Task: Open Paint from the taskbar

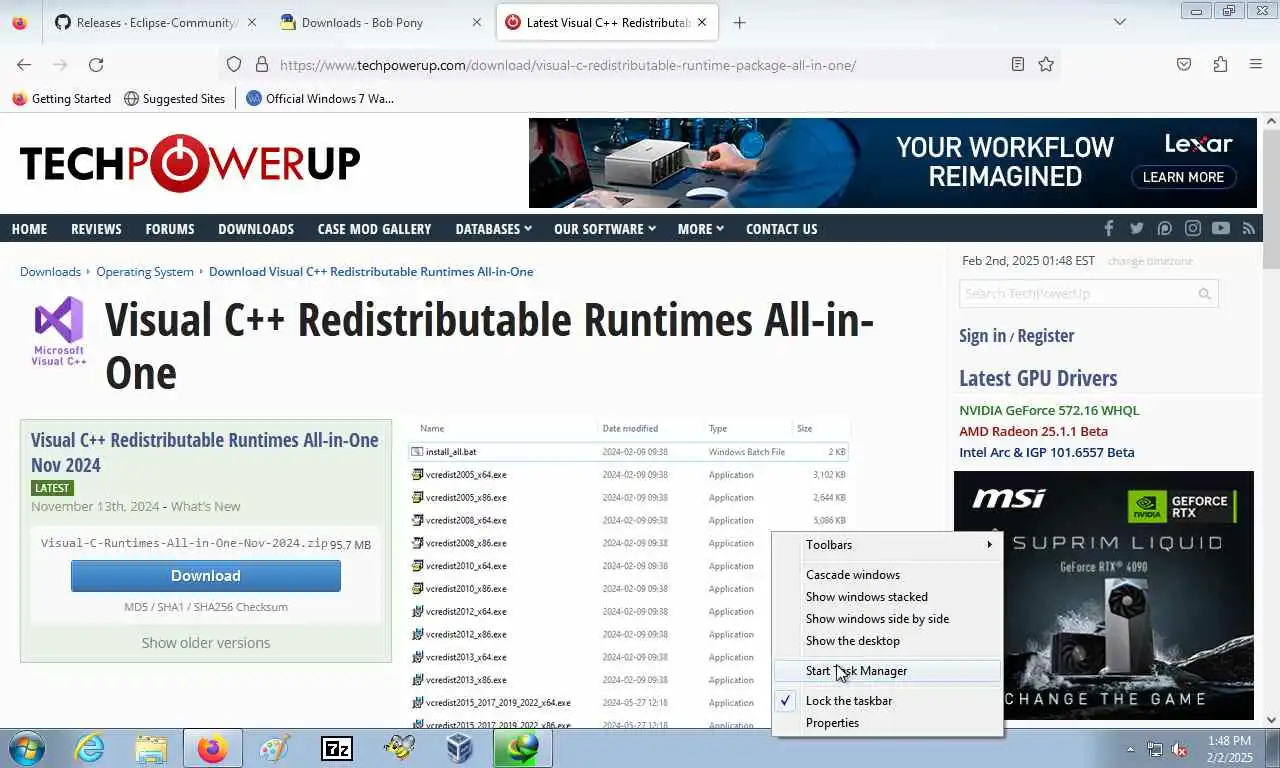Action: pyautogui.click(x=274, y=748)
